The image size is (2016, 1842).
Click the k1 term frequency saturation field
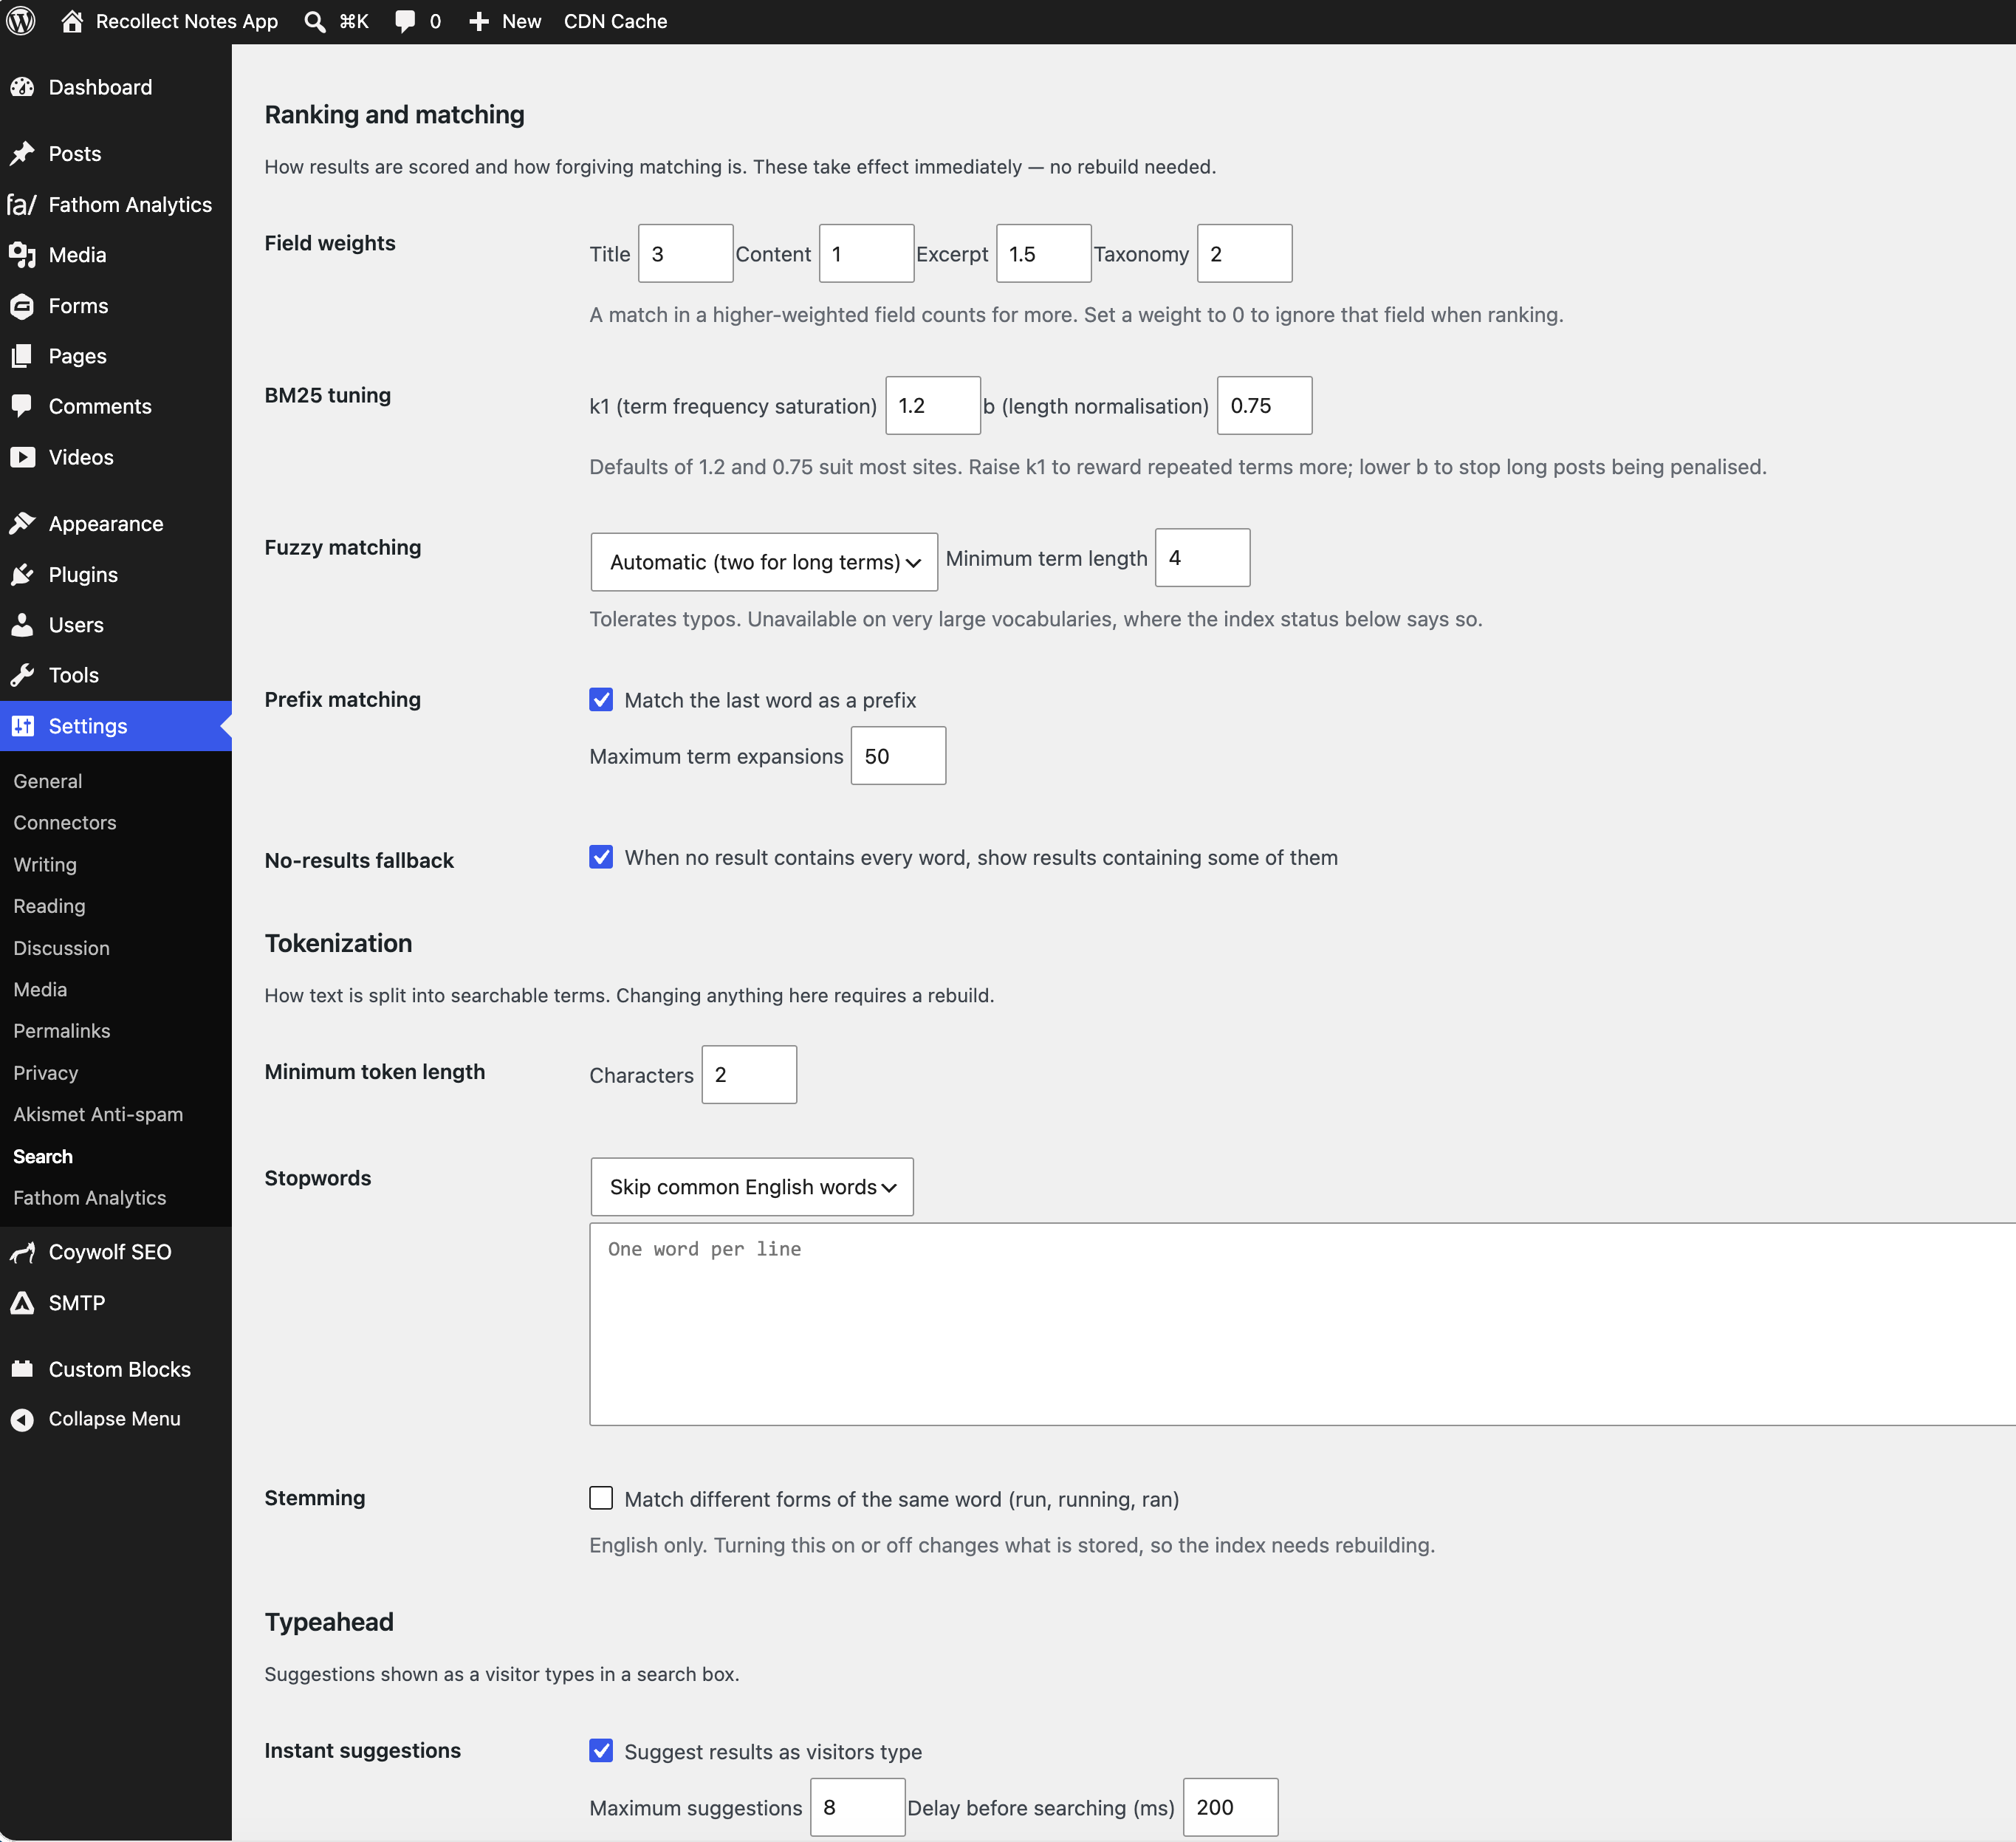pos(933,406)
